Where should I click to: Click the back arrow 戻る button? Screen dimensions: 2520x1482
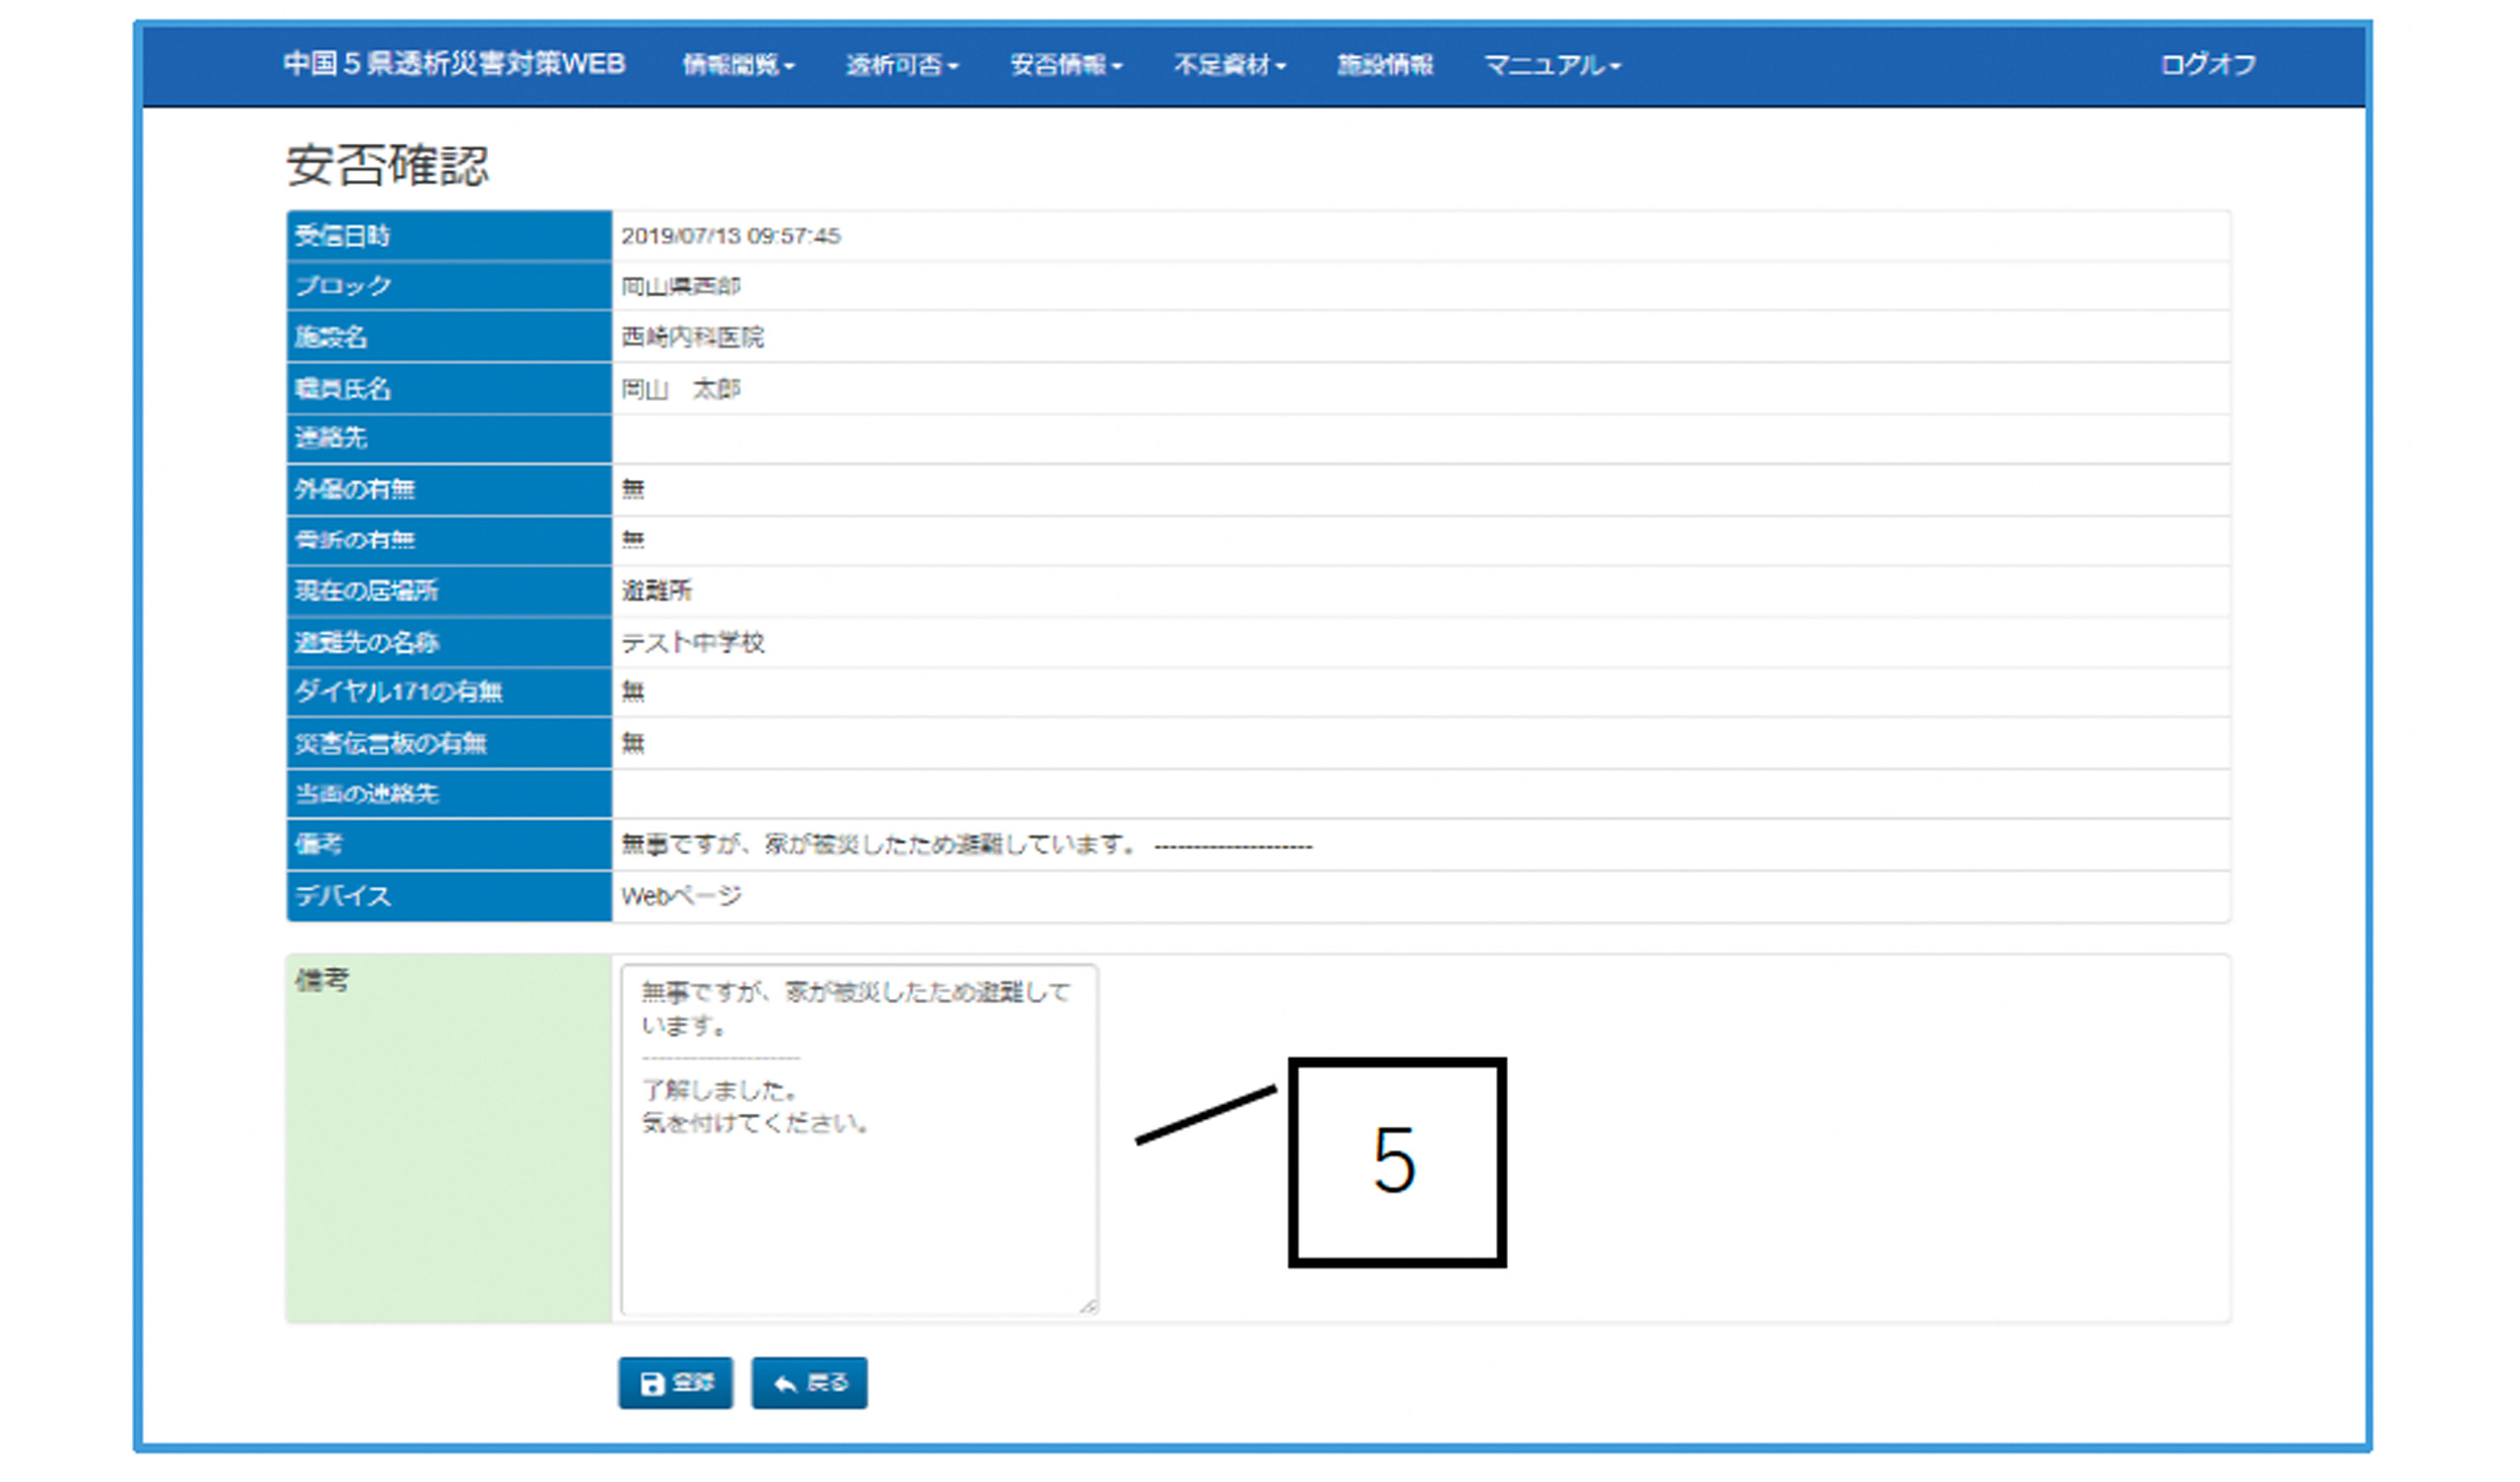[809, 1384]
